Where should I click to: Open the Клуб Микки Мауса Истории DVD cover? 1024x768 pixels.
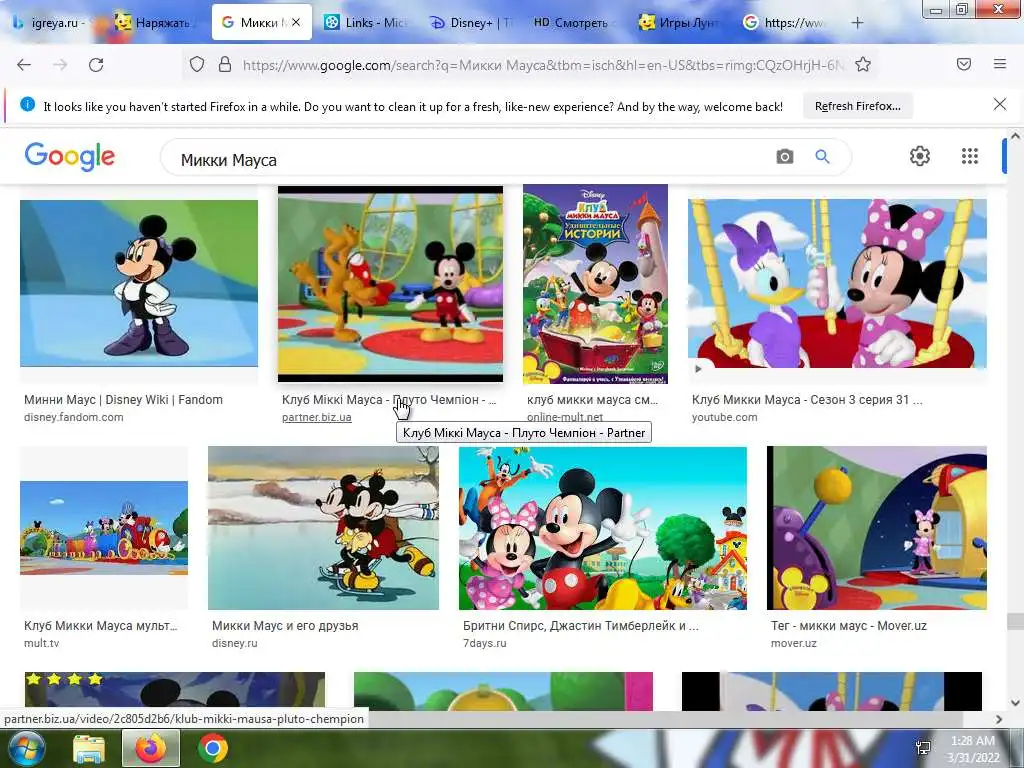595,284
